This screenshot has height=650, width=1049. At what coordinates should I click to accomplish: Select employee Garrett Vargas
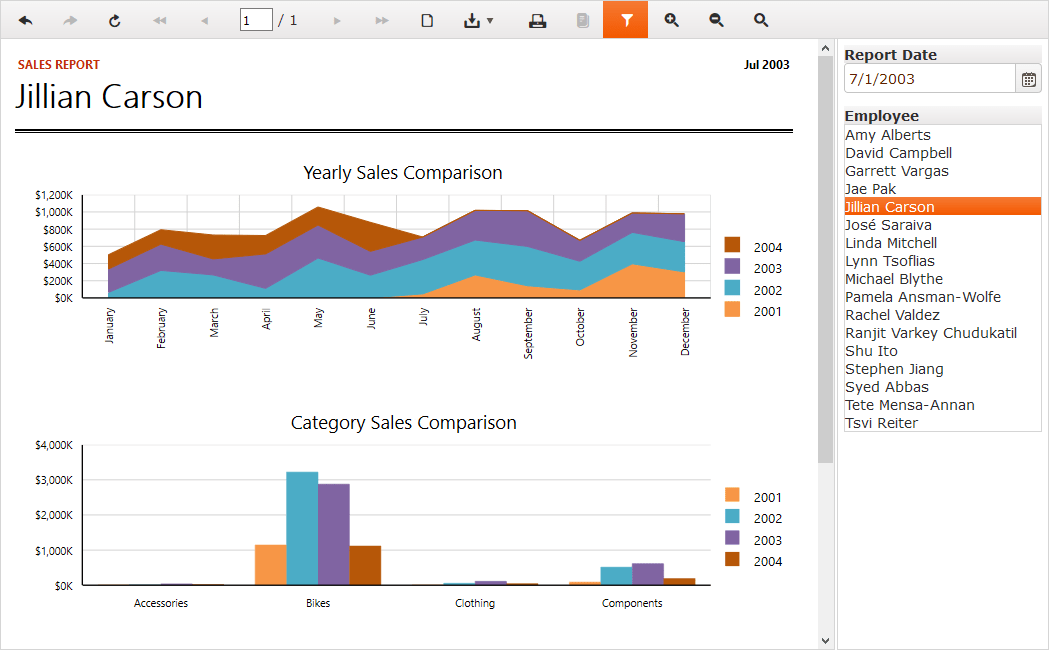943,171
